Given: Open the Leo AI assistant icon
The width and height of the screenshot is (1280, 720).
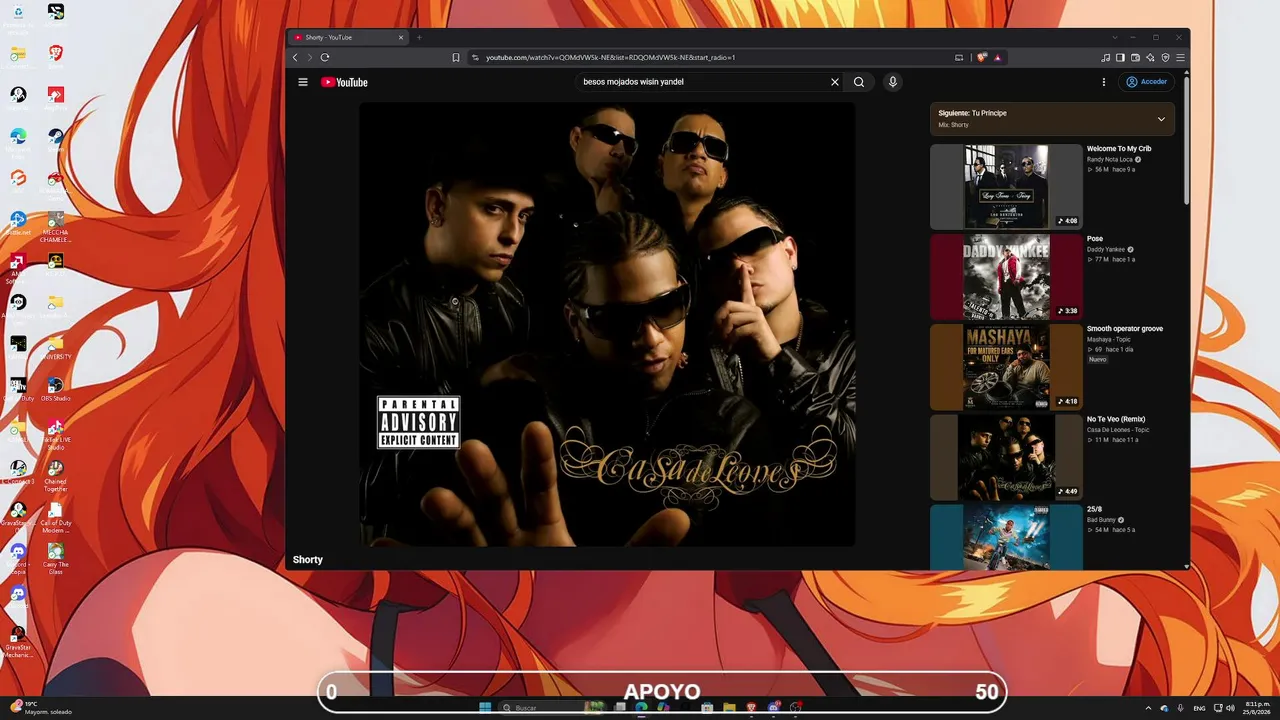Looking at the screenshot, I should (x=1151, y=58).
